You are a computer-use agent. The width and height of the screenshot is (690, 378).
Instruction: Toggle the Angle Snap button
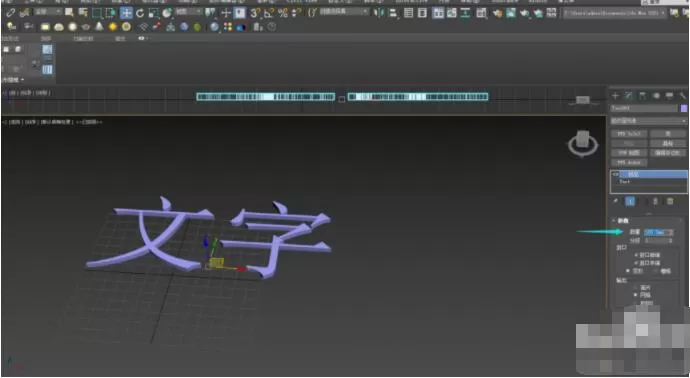(269, 13)
